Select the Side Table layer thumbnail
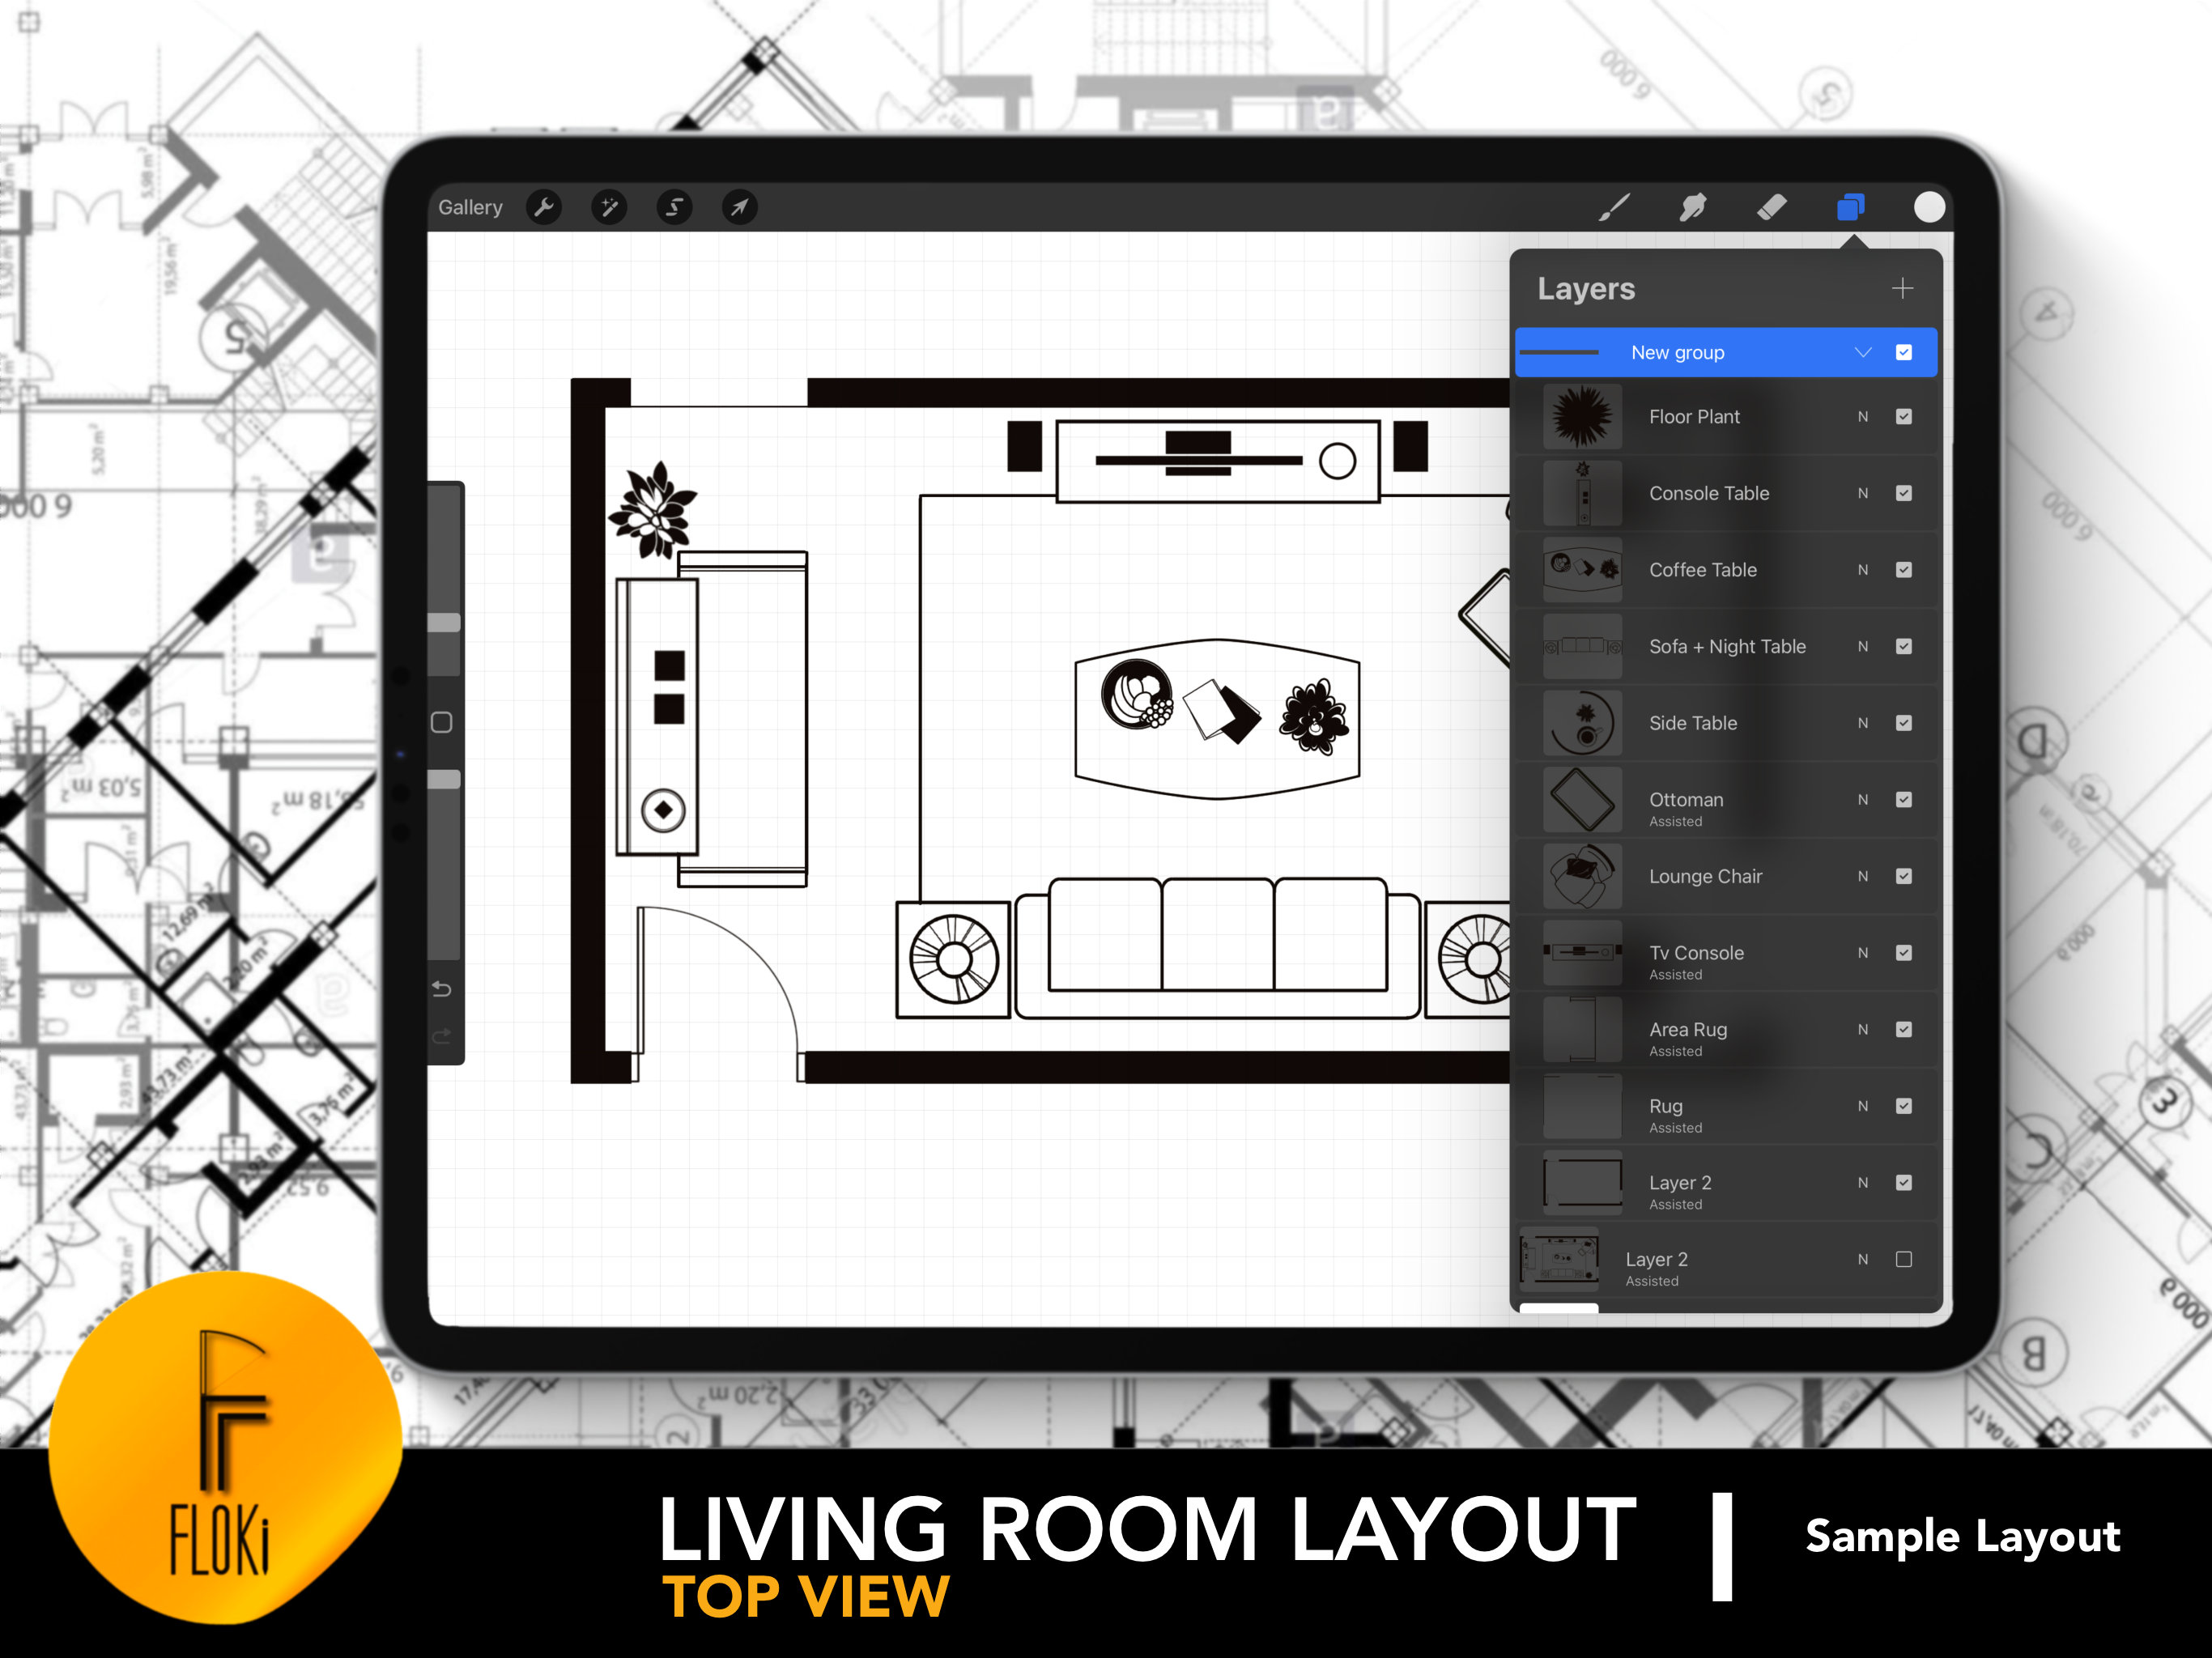 (1582, 723)
